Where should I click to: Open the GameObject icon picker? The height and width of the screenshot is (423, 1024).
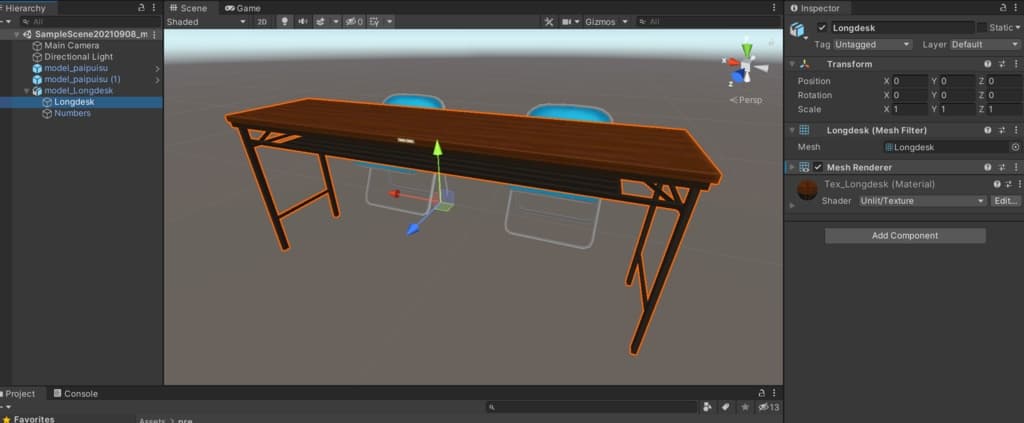pyautogui.click(x=797, y=31)
